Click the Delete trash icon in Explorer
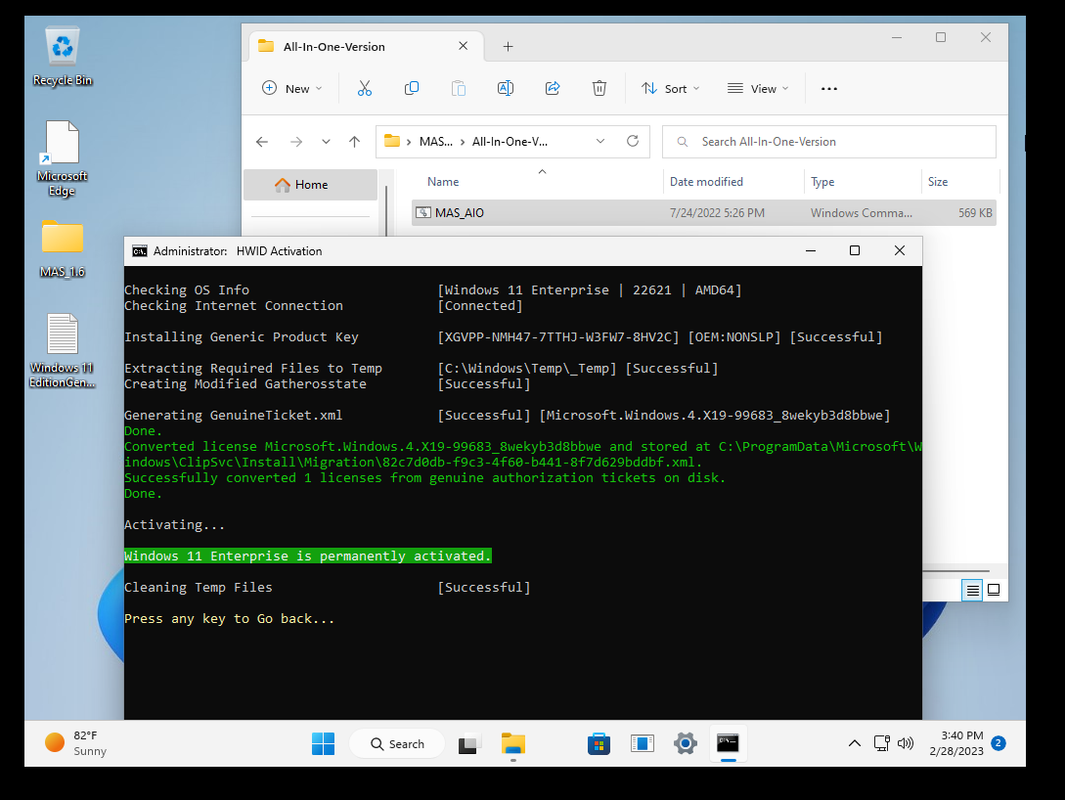1065x800 pixels. coord(599,88)
